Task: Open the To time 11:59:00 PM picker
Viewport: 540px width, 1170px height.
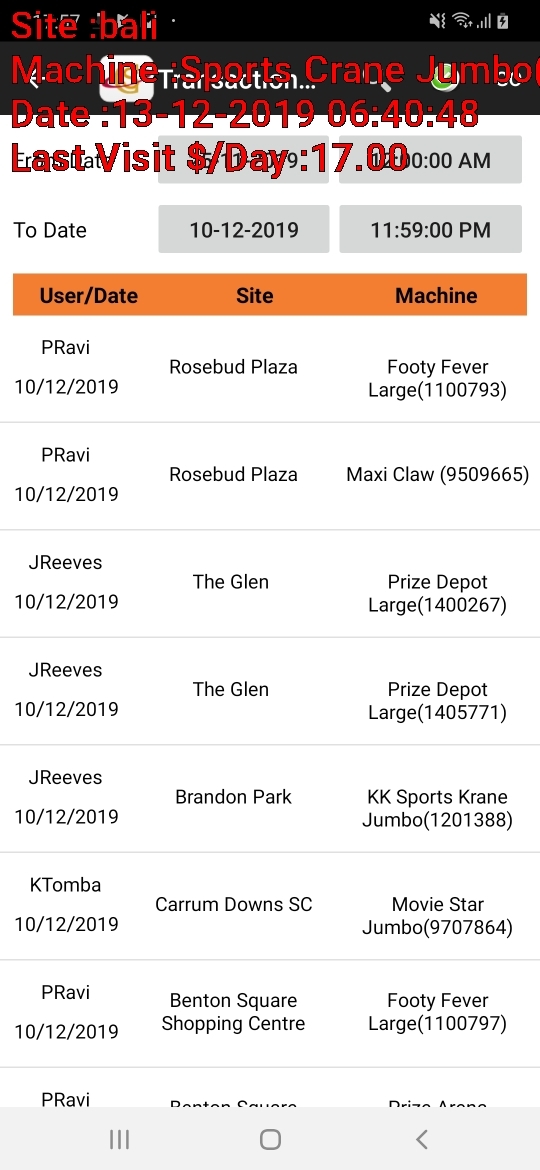Action: click(430, 229)
